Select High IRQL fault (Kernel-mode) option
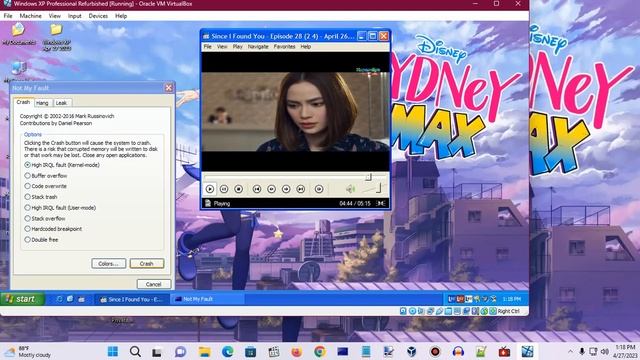Image resolution: width=640 pixels, height=360 pixels. point(62,165)
